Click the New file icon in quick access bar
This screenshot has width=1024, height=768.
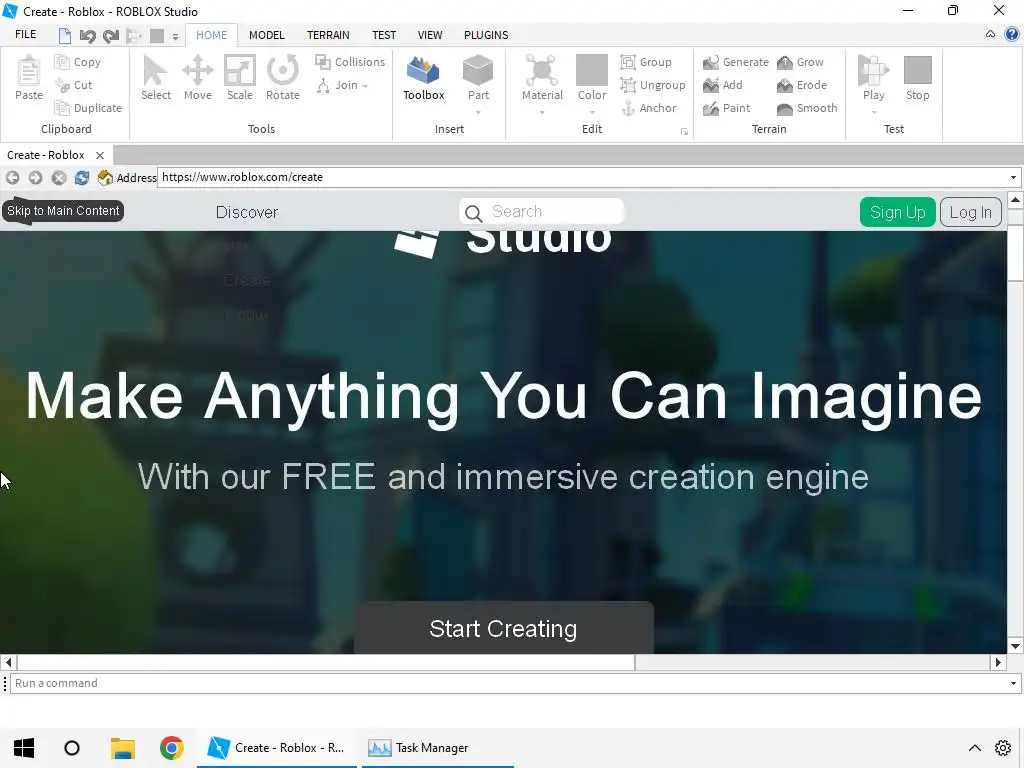pyautogui.click(x=64, y=35)
